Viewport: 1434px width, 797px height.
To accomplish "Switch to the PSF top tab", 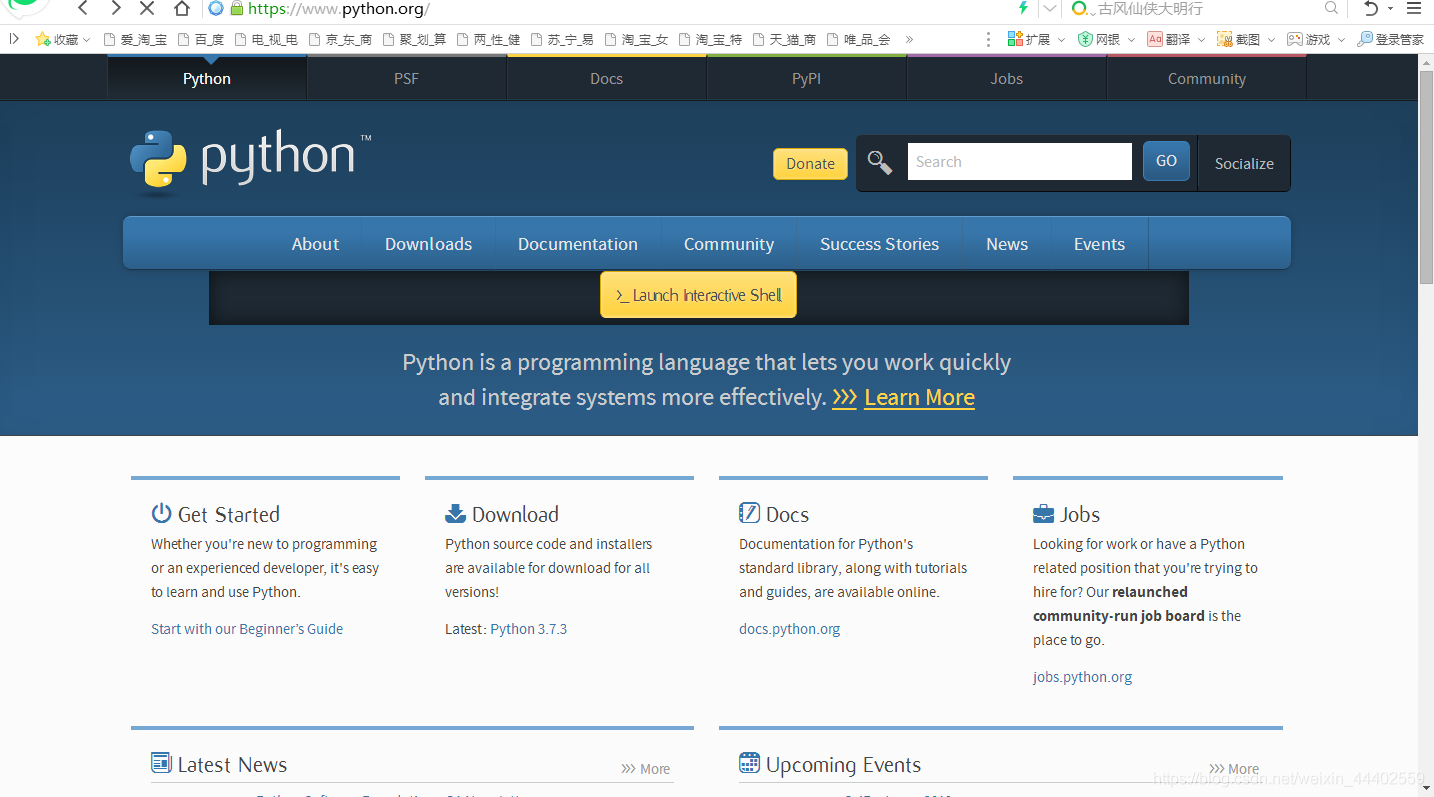I will tap(406, 78).
